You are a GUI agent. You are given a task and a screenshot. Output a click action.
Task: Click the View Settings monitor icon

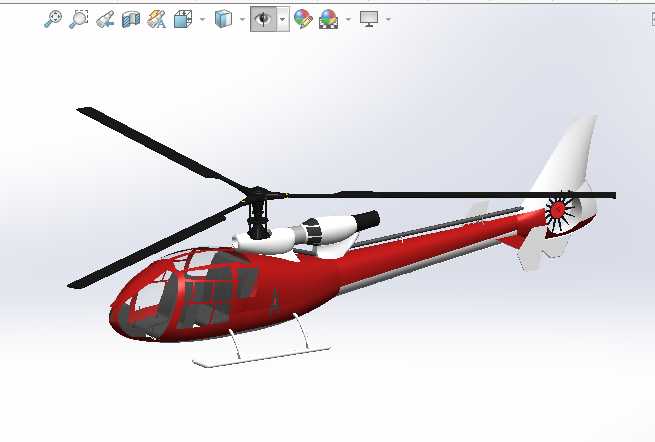tap(369, 19)
